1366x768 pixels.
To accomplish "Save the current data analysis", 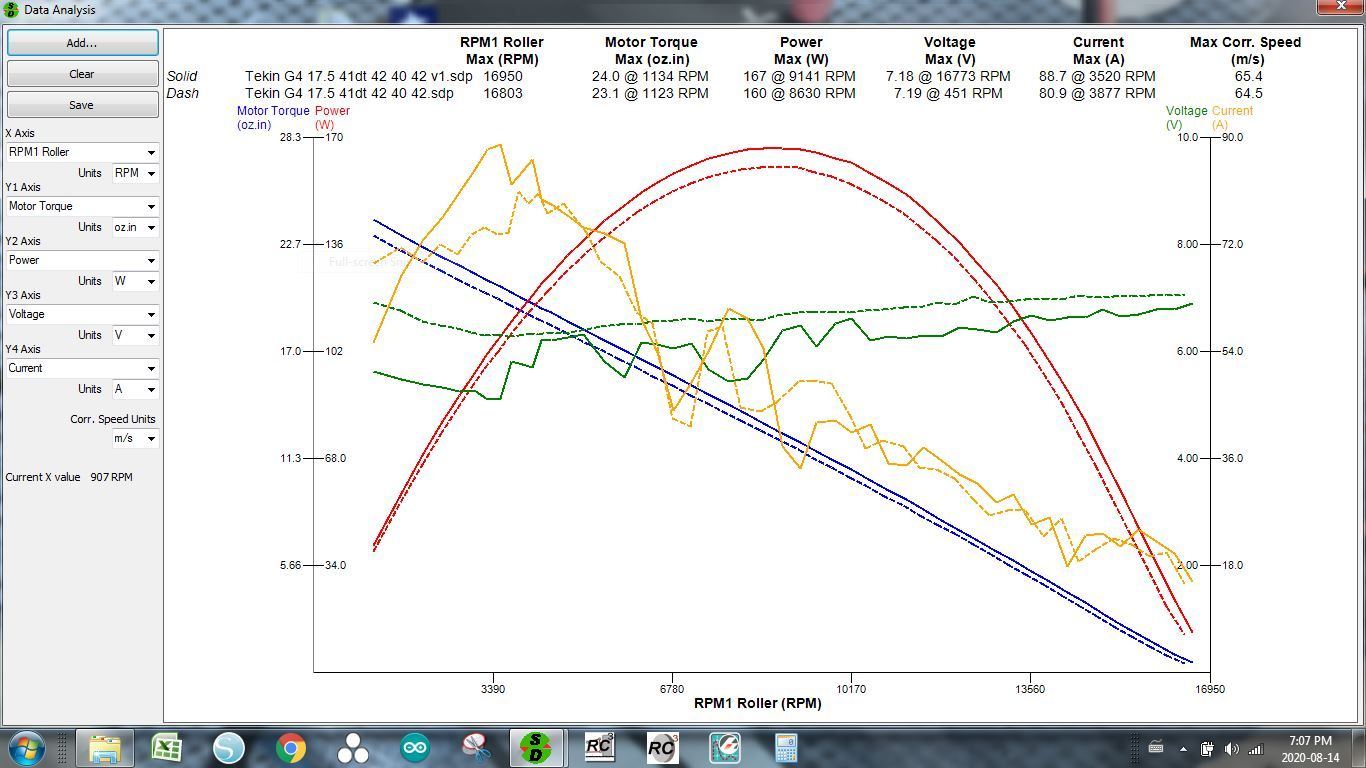I will click(82, 105).
